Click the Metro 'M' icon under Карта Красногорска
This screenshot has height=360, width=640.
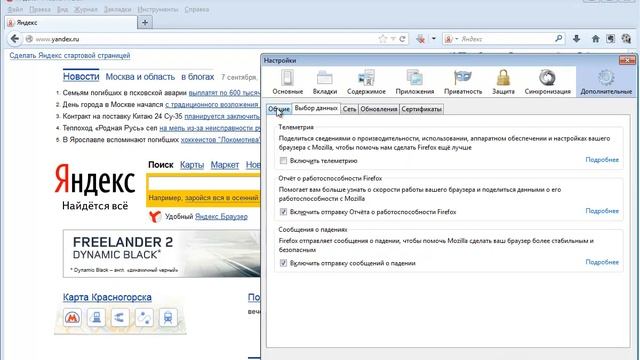[x=72, y=318]
